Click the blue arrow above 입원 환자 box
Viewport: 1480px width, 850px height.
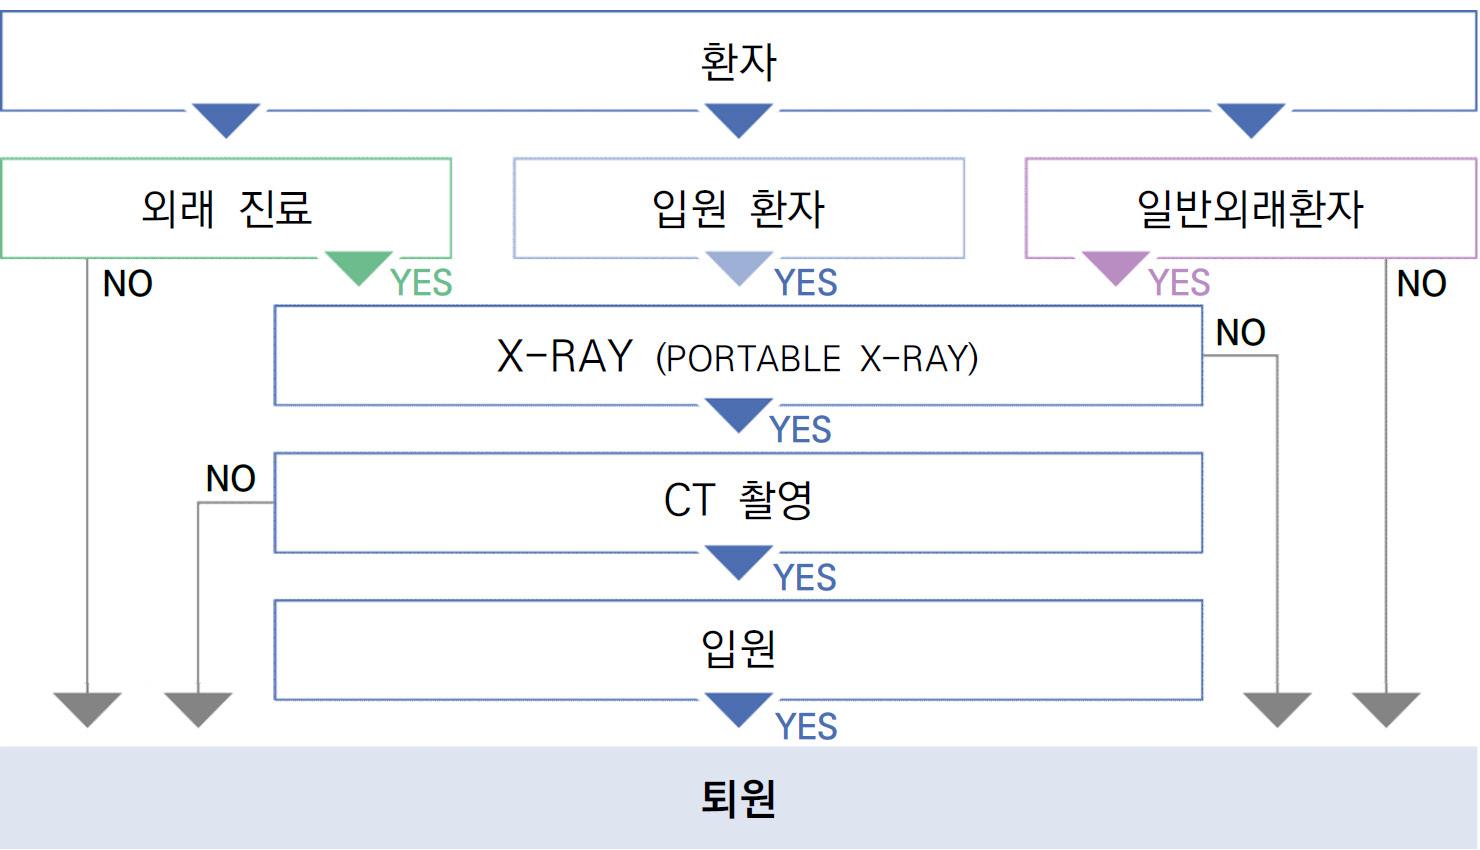(739, 119)
